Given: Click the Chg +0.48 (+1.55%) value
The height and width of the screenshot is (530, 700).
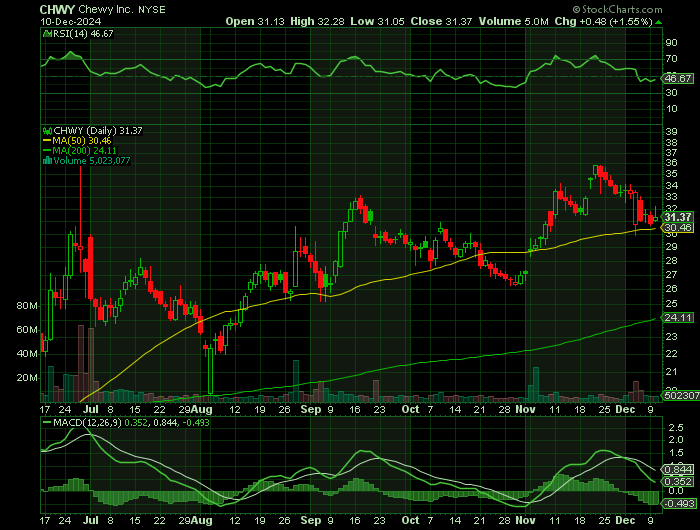Looking at the screenshot, I should [616, 21].
